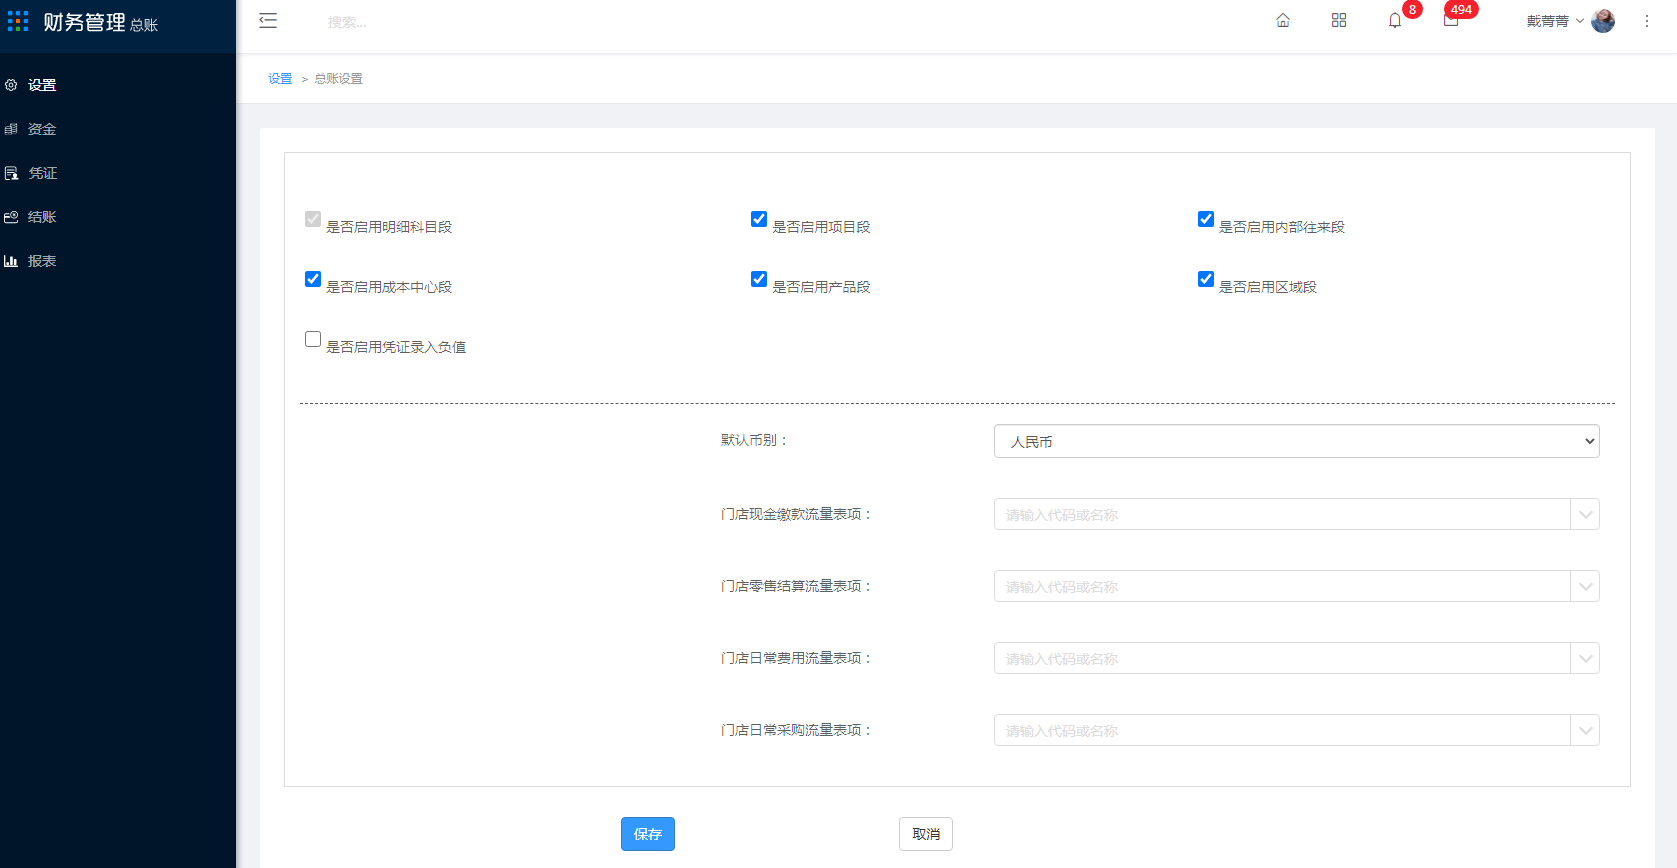Image resolution: width=1677 pixels, height=868 pixels.
Task: Click the 是否启用区域段 label text
Action: pos(1268,287)
